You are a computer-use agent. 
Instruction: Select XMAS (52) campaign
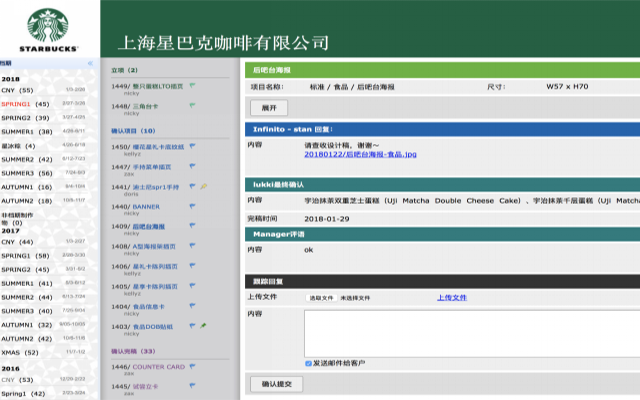click(x=20, y=353)
